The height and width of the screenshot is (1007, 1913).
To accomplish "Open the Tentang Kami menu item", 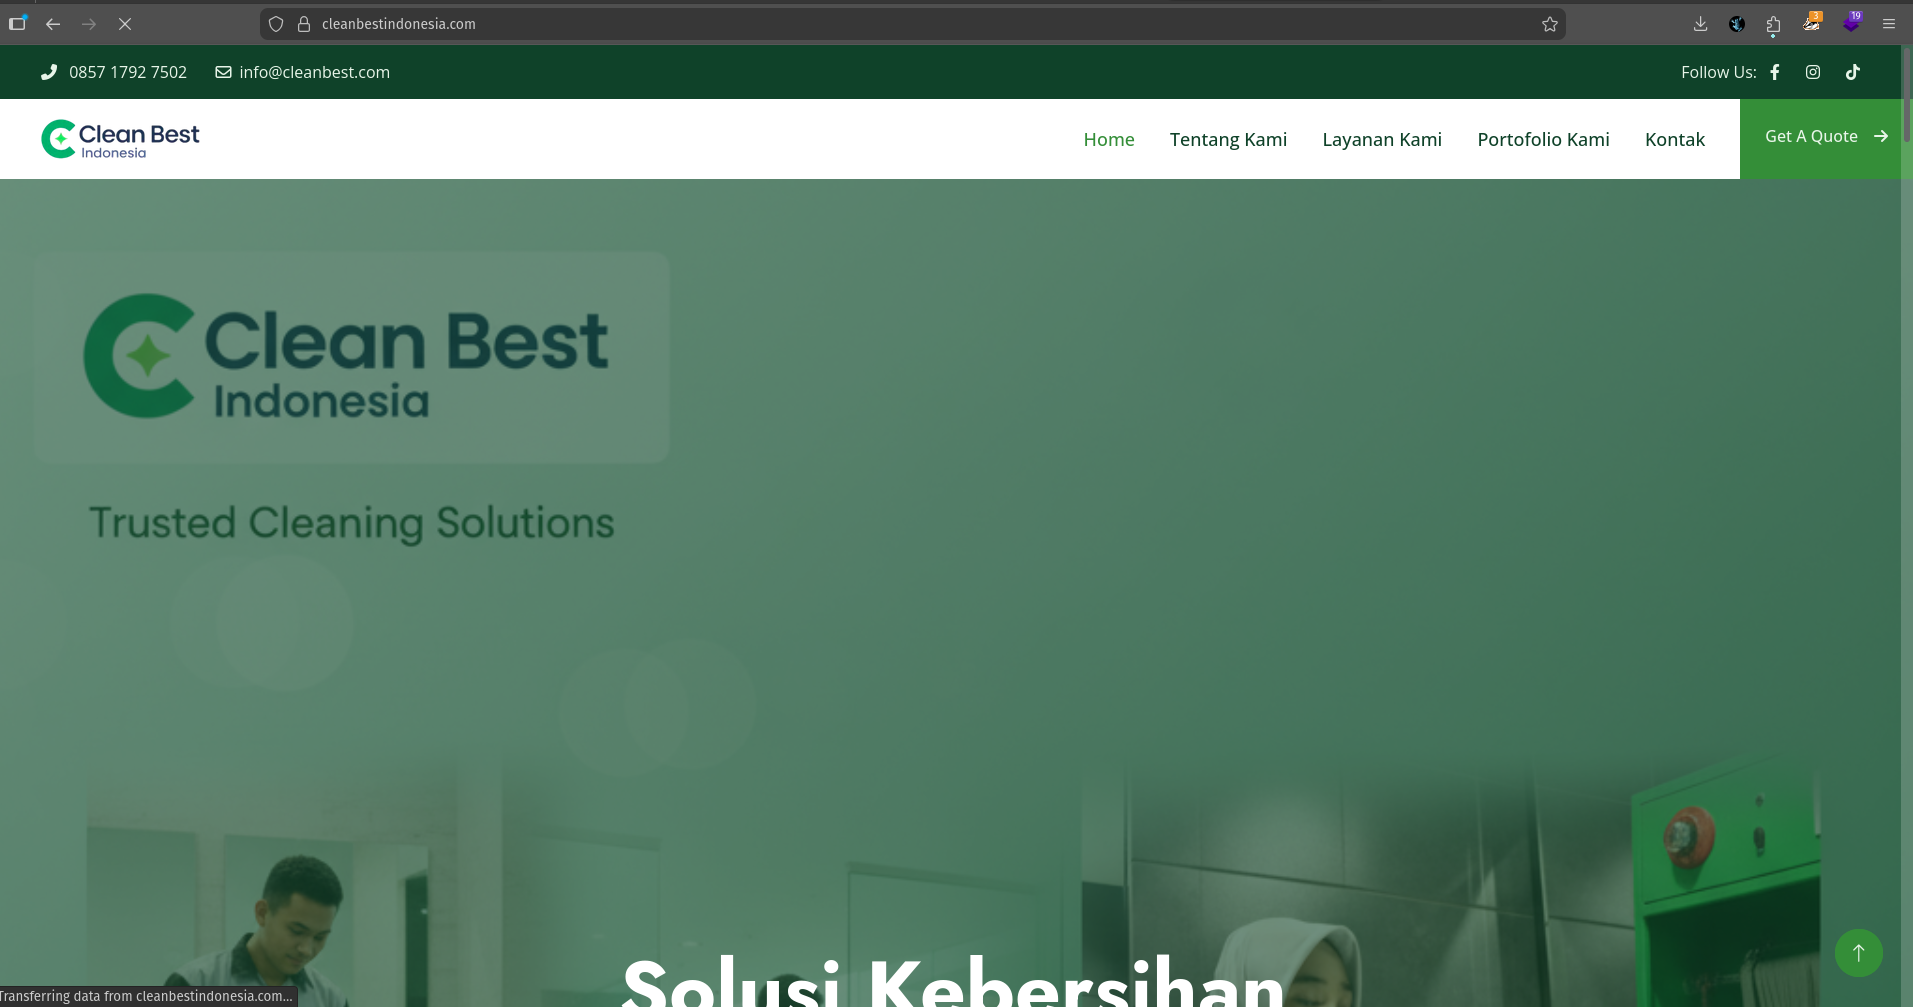I will pyautogui.click(x=1228, y=139).
